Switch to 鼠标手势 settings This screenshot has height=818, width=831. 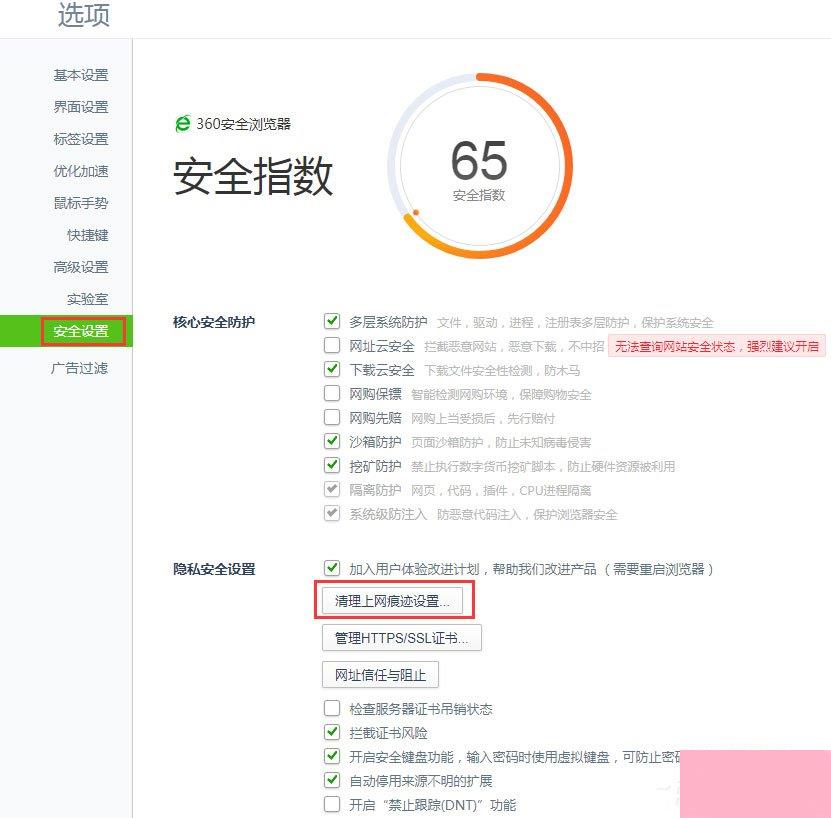coord(81,203)
